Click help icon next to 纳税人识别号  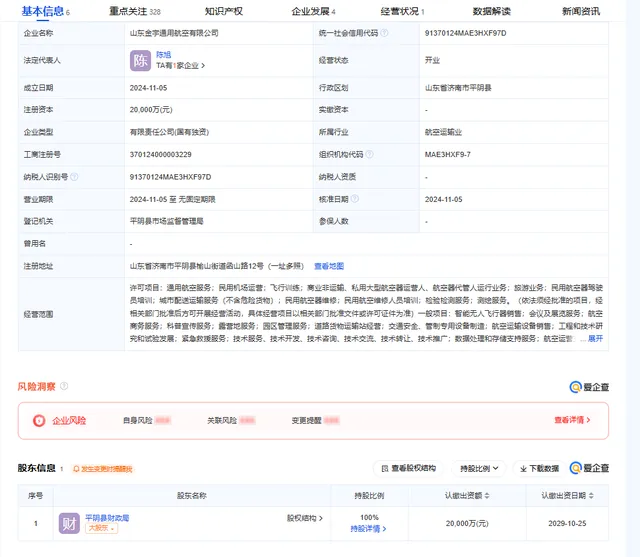(74, 177)
